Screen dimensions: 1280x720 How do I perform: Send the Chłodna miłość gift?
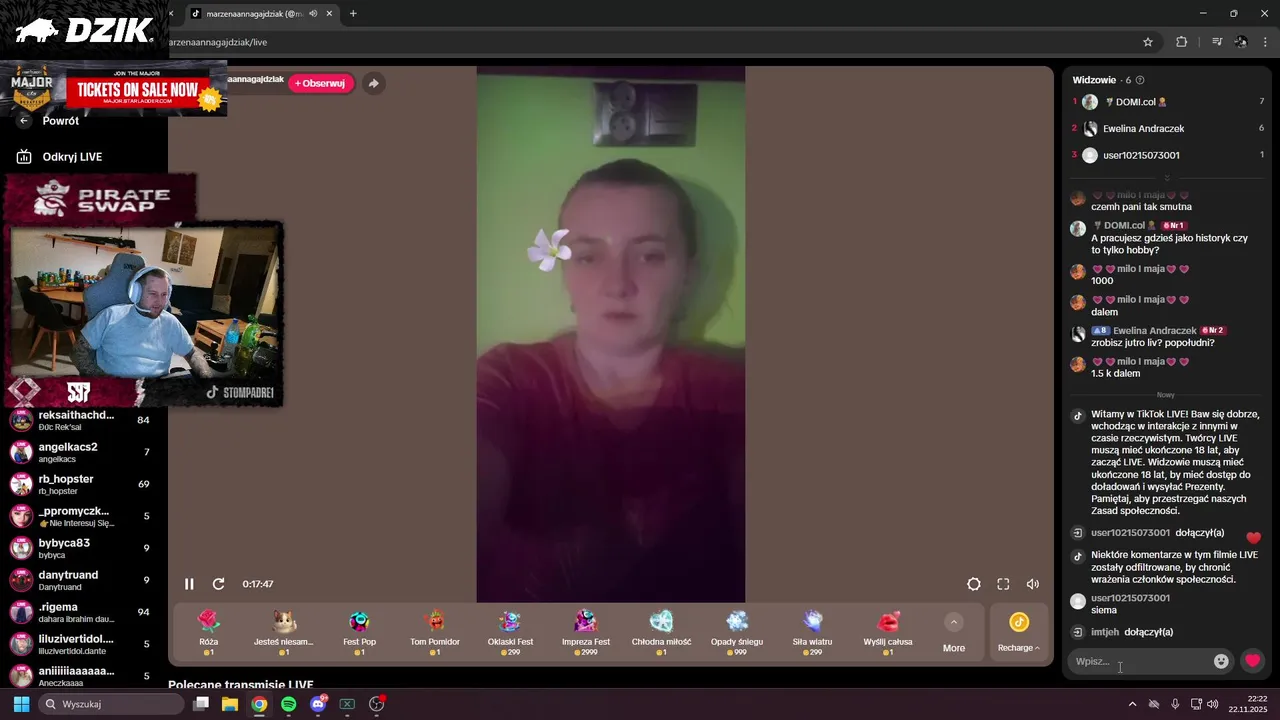point(661,632)
